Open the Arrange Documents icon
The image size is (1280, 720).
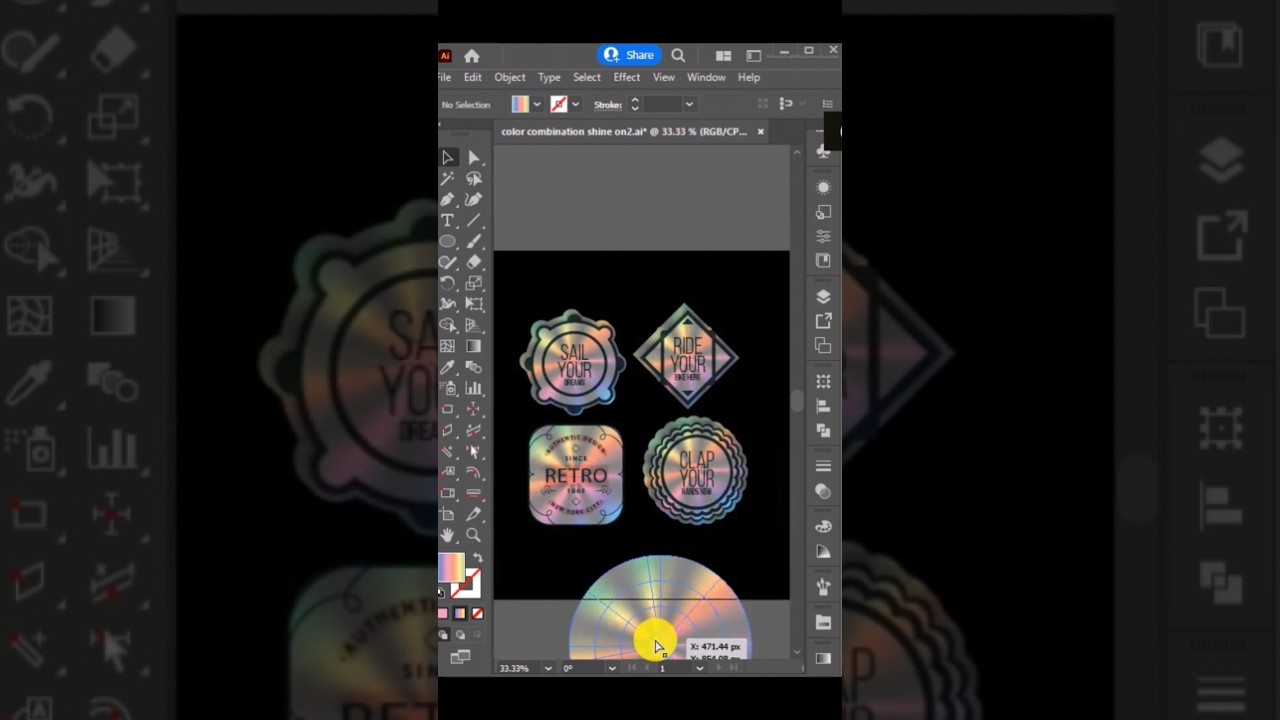click(723, 56)
